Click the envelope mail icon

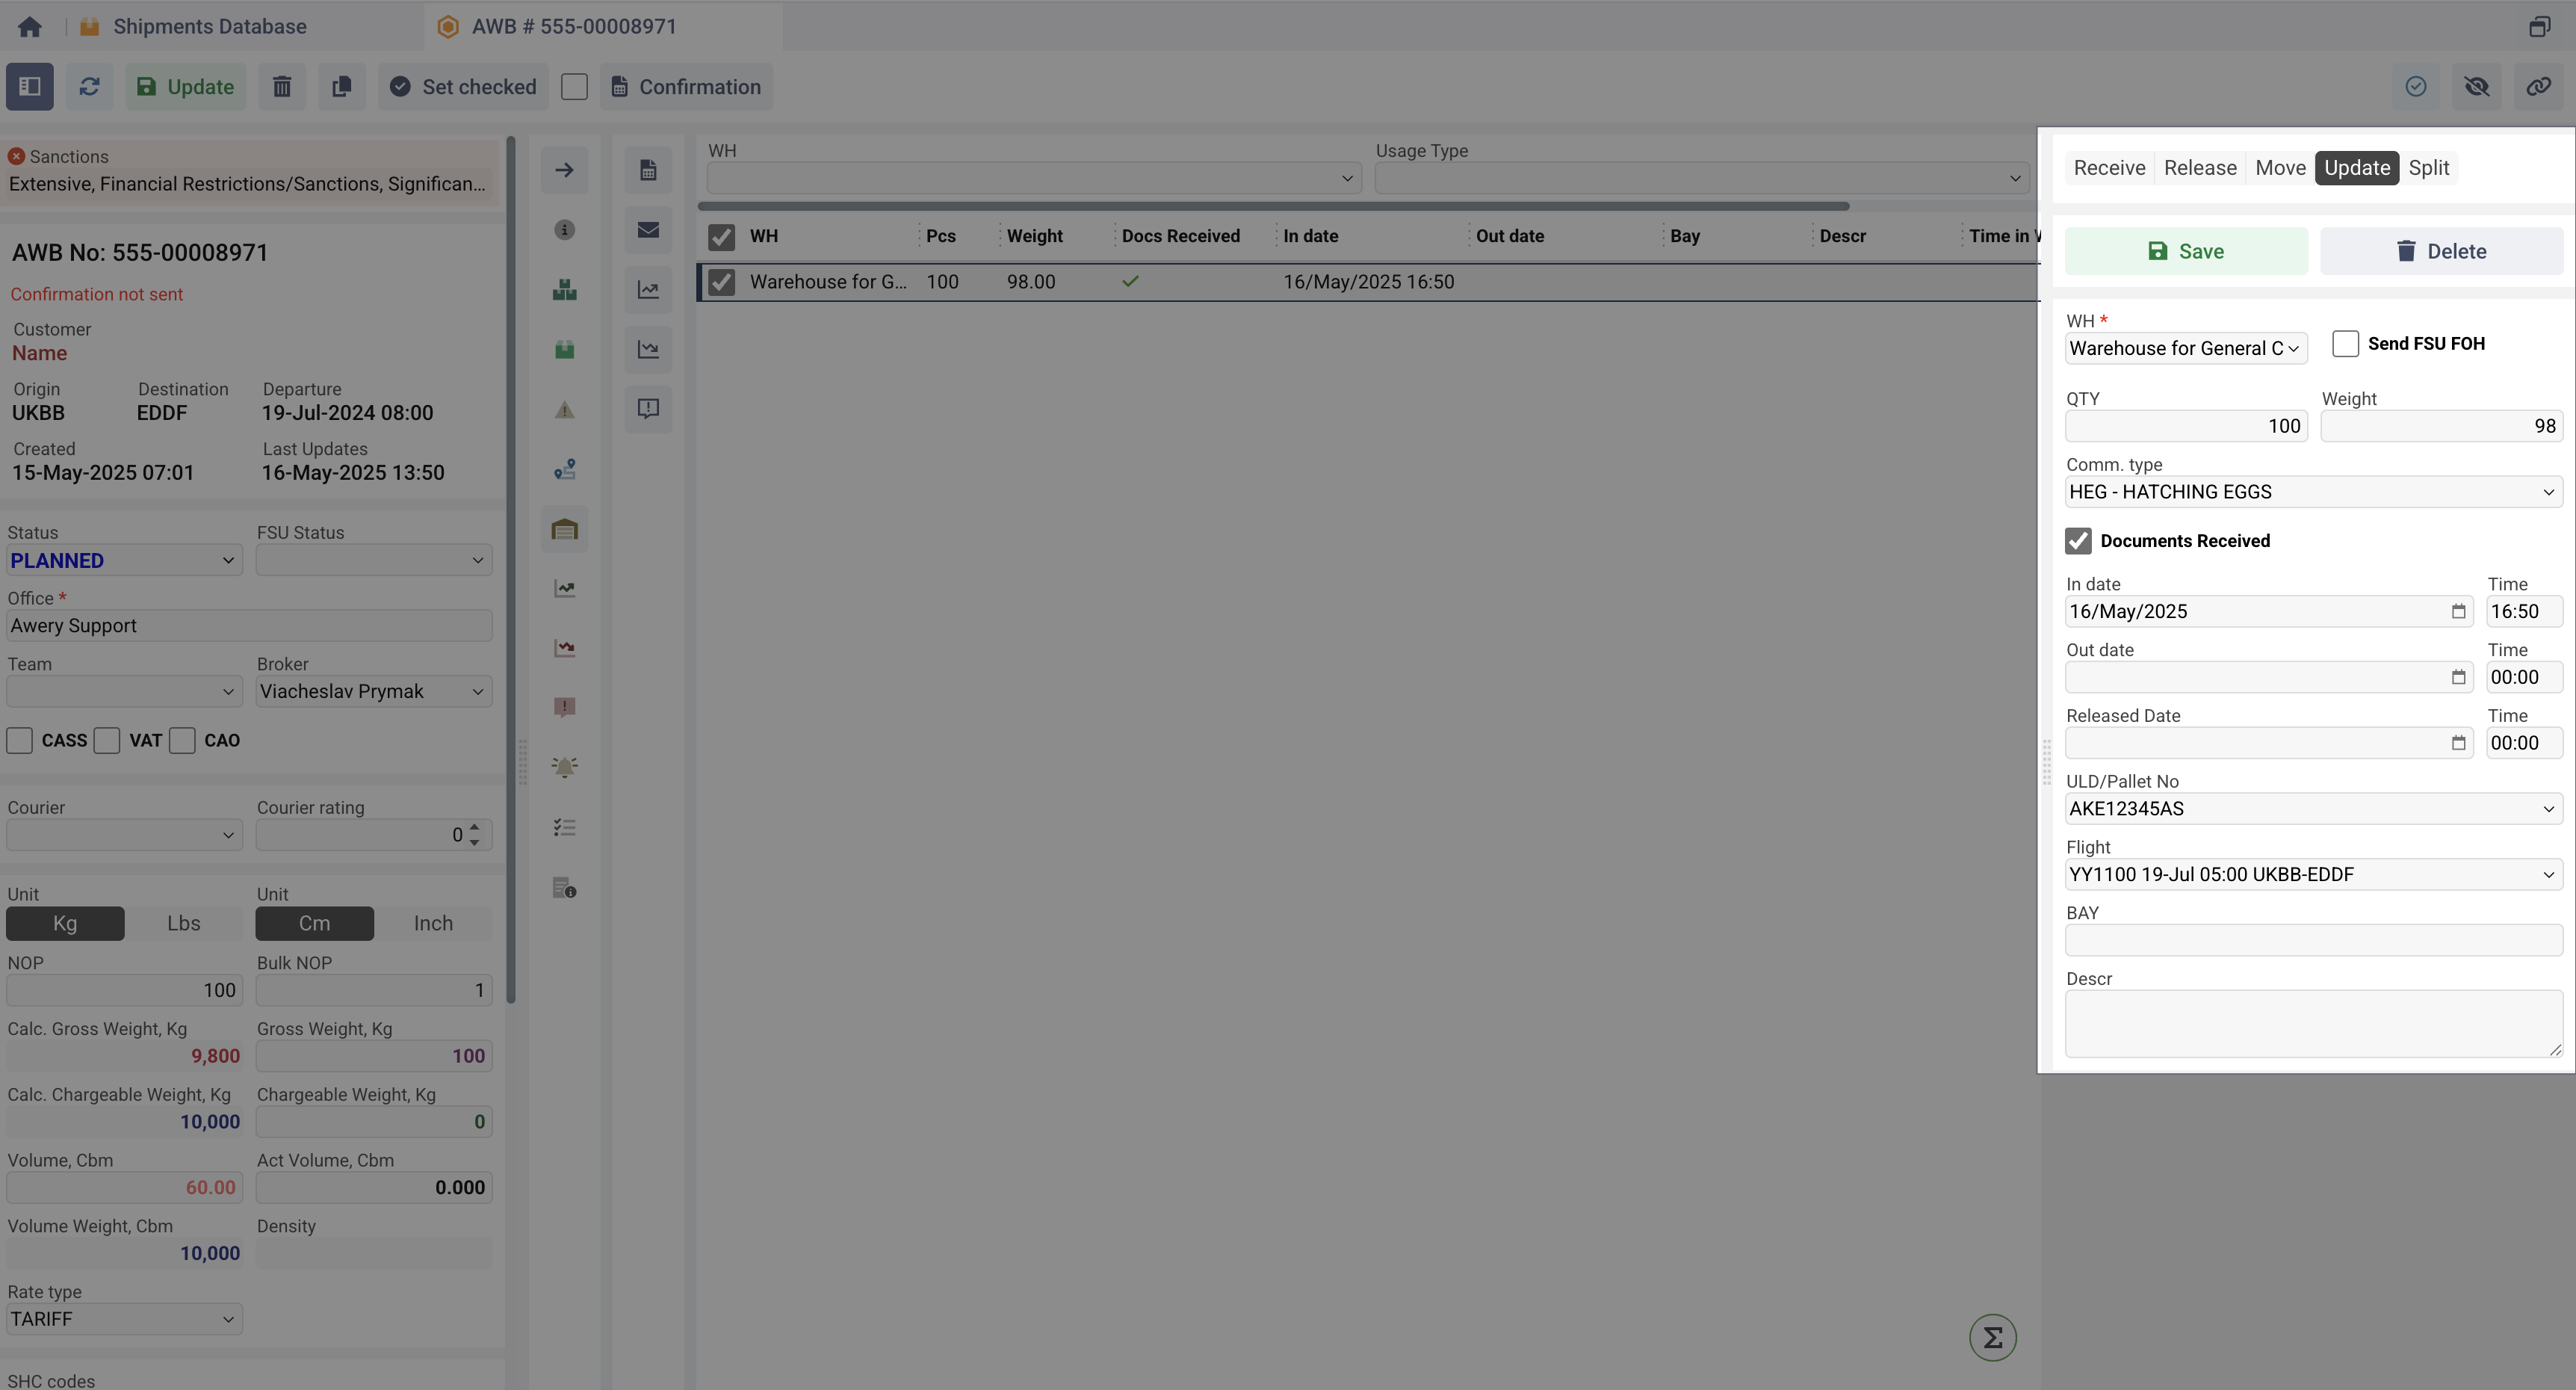pyautogui.click(x=648, y=230)
